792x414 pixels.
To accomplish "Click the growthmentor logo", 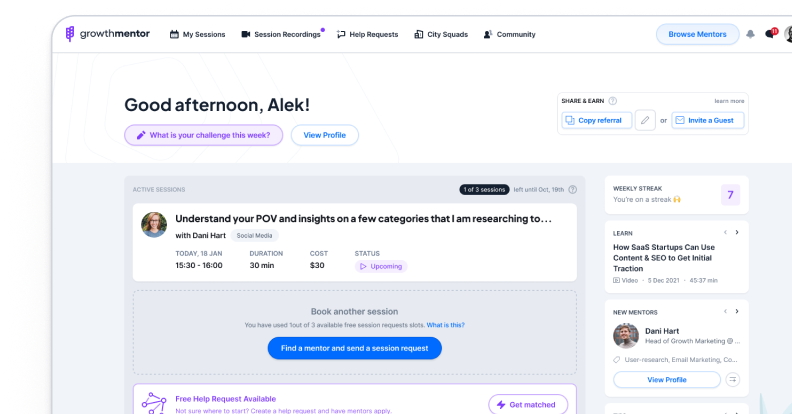I will pos(108,34).
